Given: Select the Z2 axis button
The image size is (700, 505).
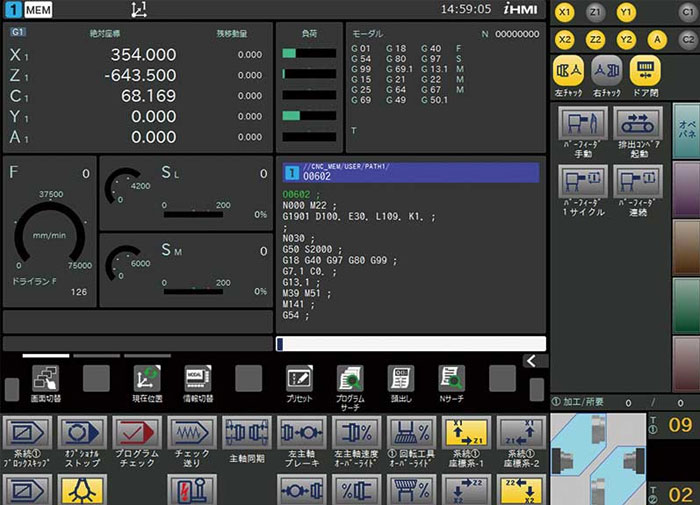Looking at the screenshot, I should (x=596, y=39).
